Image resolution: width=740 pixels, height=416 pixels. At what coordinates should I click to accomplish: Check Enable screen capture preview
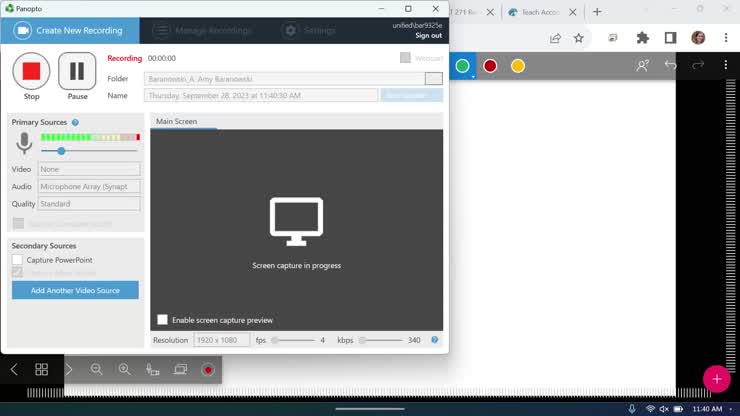[163, 320]
